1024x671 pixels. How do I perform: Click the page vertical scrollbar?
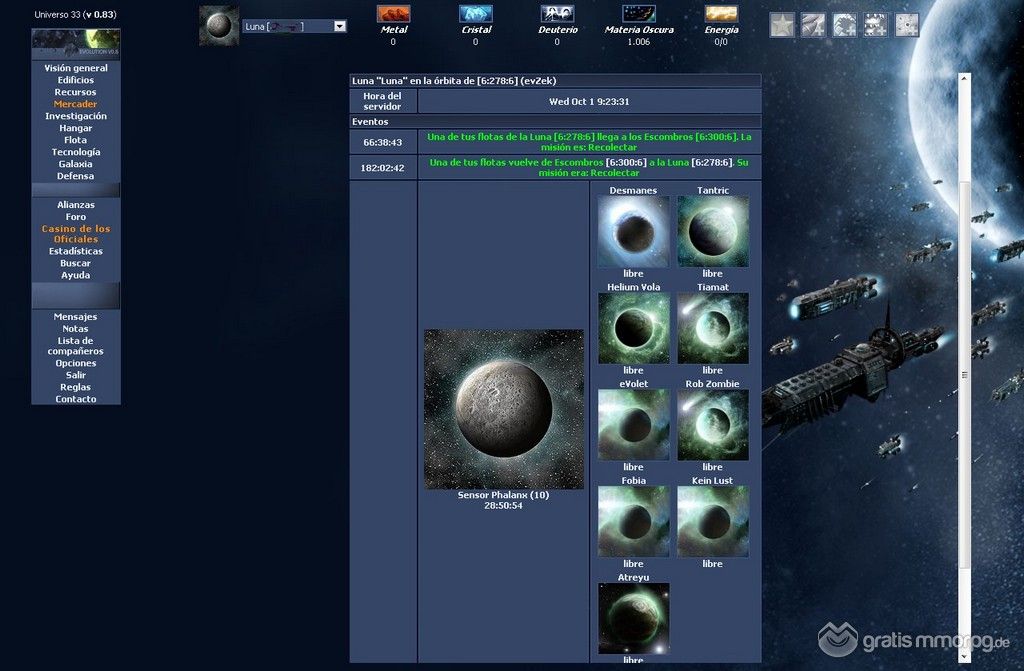pos(964,360)
